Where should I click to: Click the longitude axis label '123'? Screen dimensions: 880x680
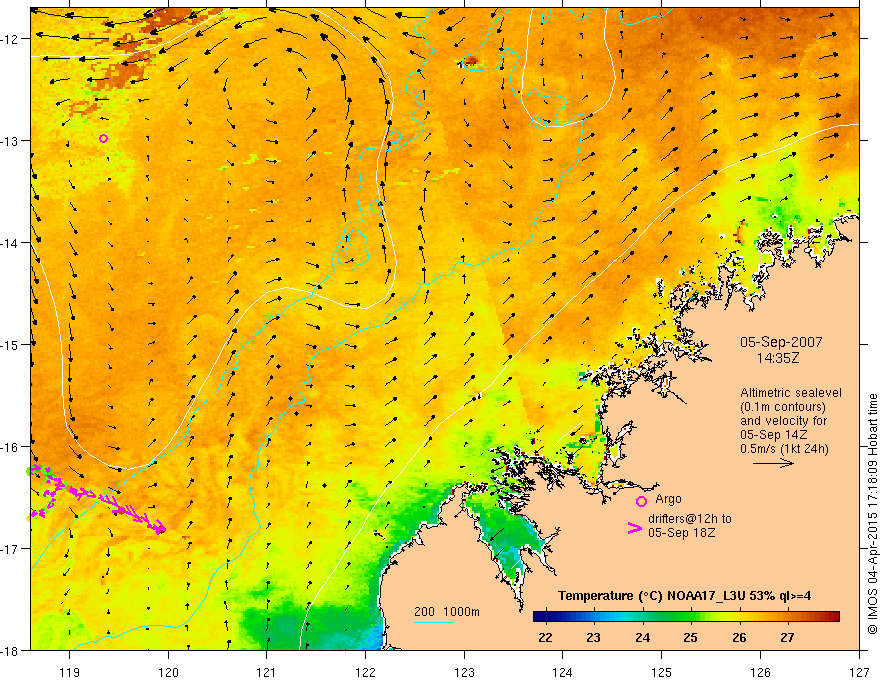pos(464,672)
